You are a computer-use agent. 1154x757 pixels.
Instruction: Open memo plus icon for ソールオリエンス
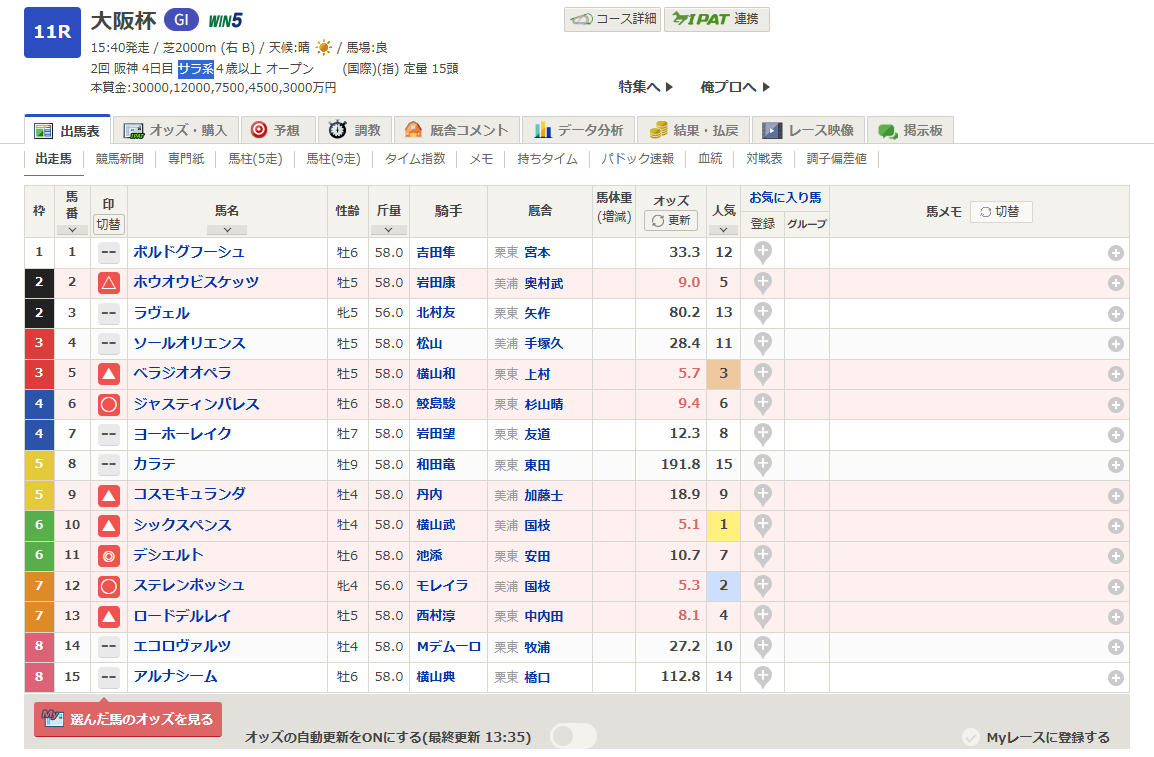[x=1116, y=344]
